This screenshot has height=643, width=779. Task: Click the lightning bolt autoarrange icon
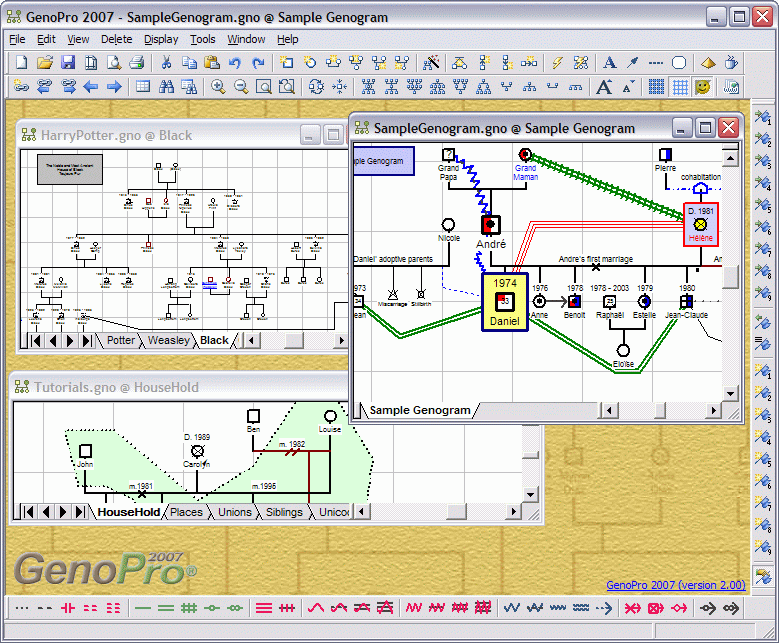[x=557, y=63]
